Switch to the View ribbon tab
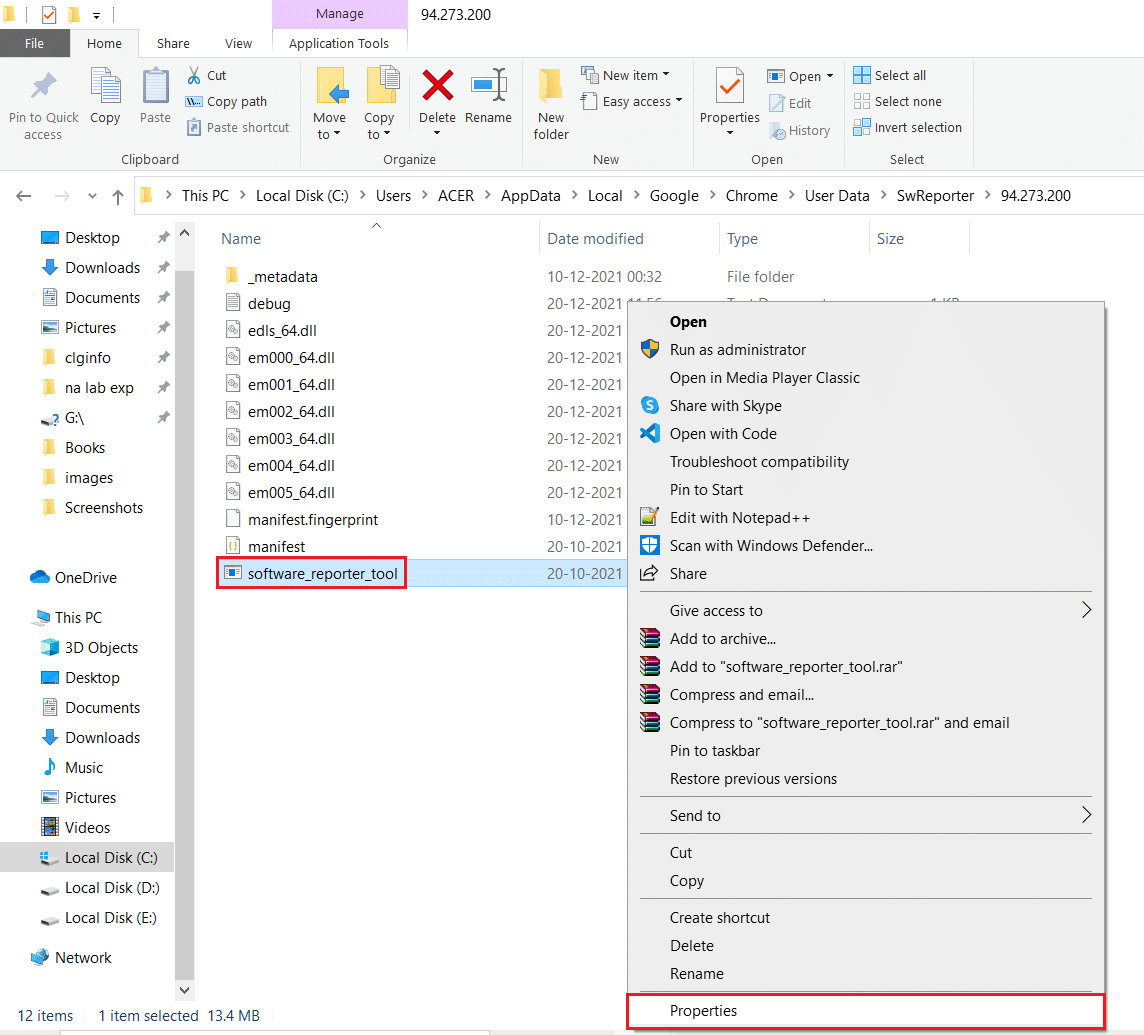 pos(238,43)
